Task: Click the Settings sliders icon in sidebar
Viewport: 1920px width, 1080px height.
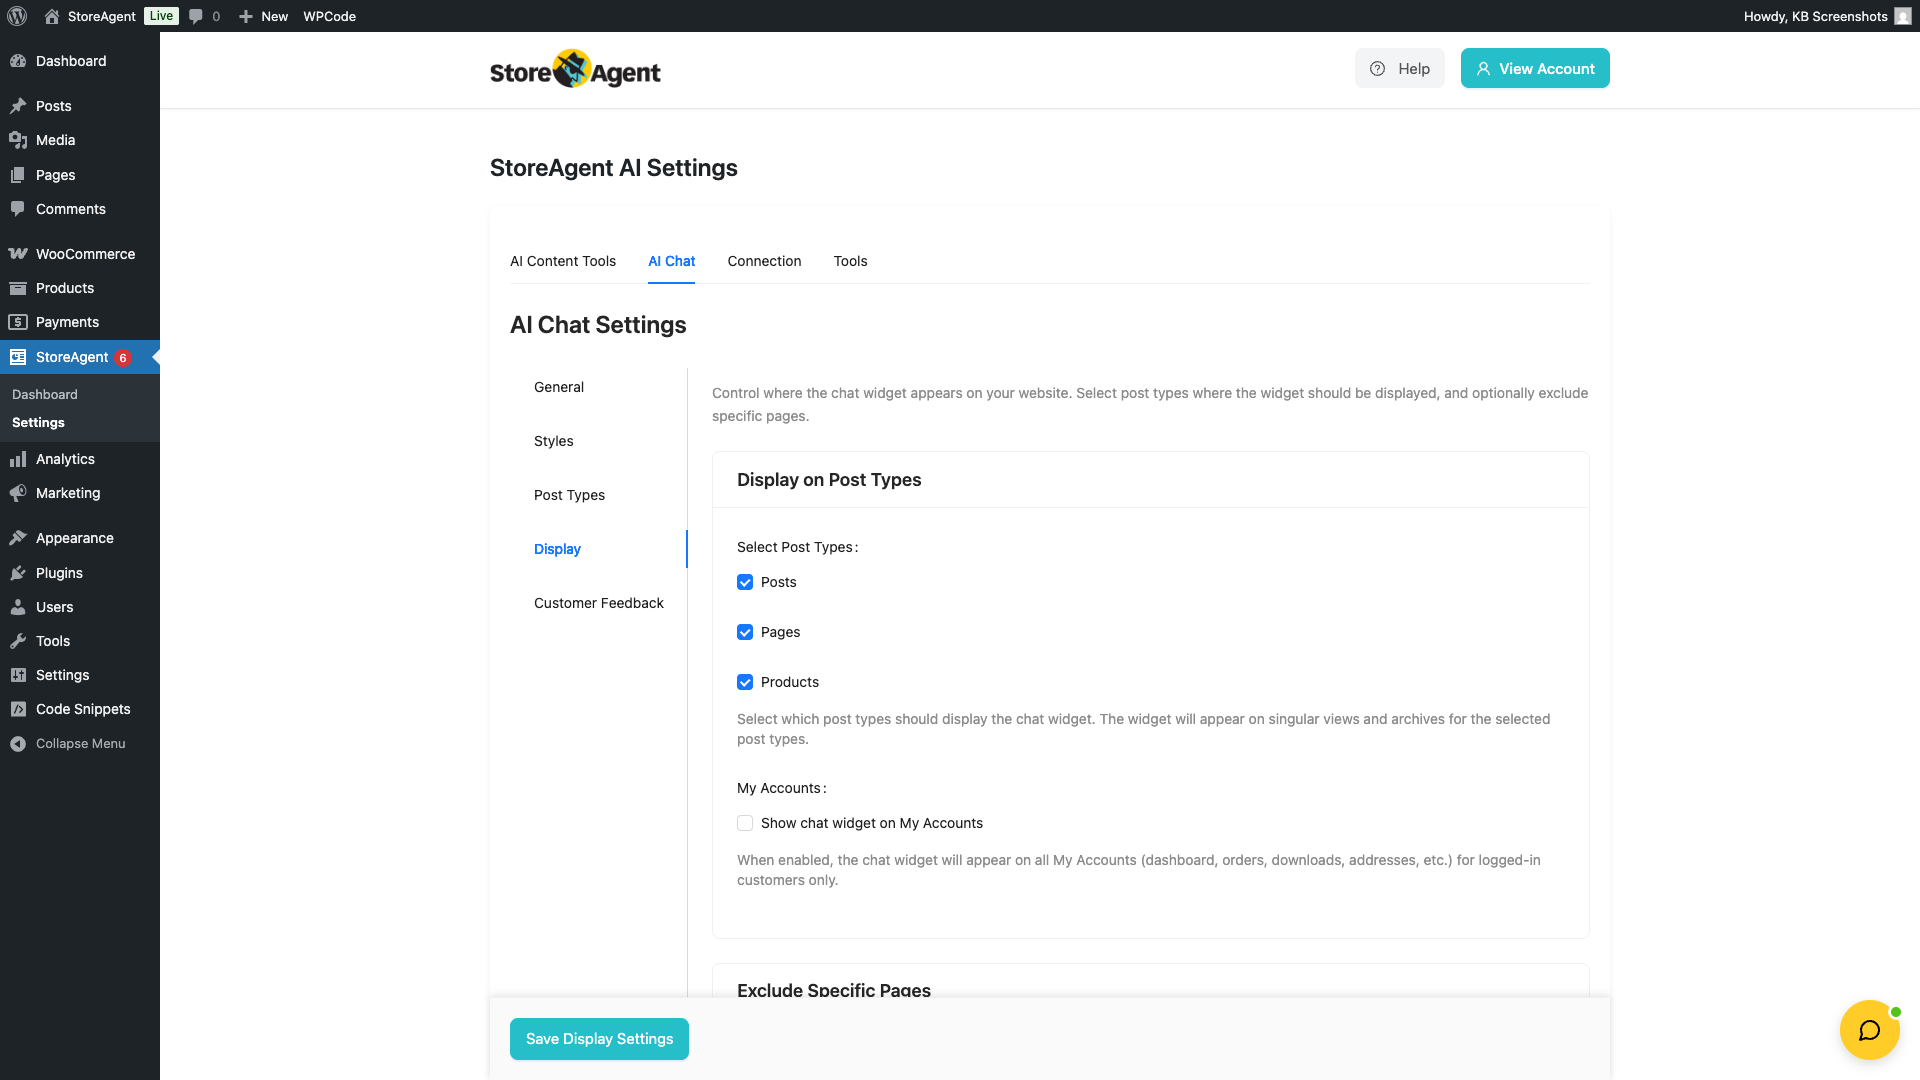Action: click(18, 675)
